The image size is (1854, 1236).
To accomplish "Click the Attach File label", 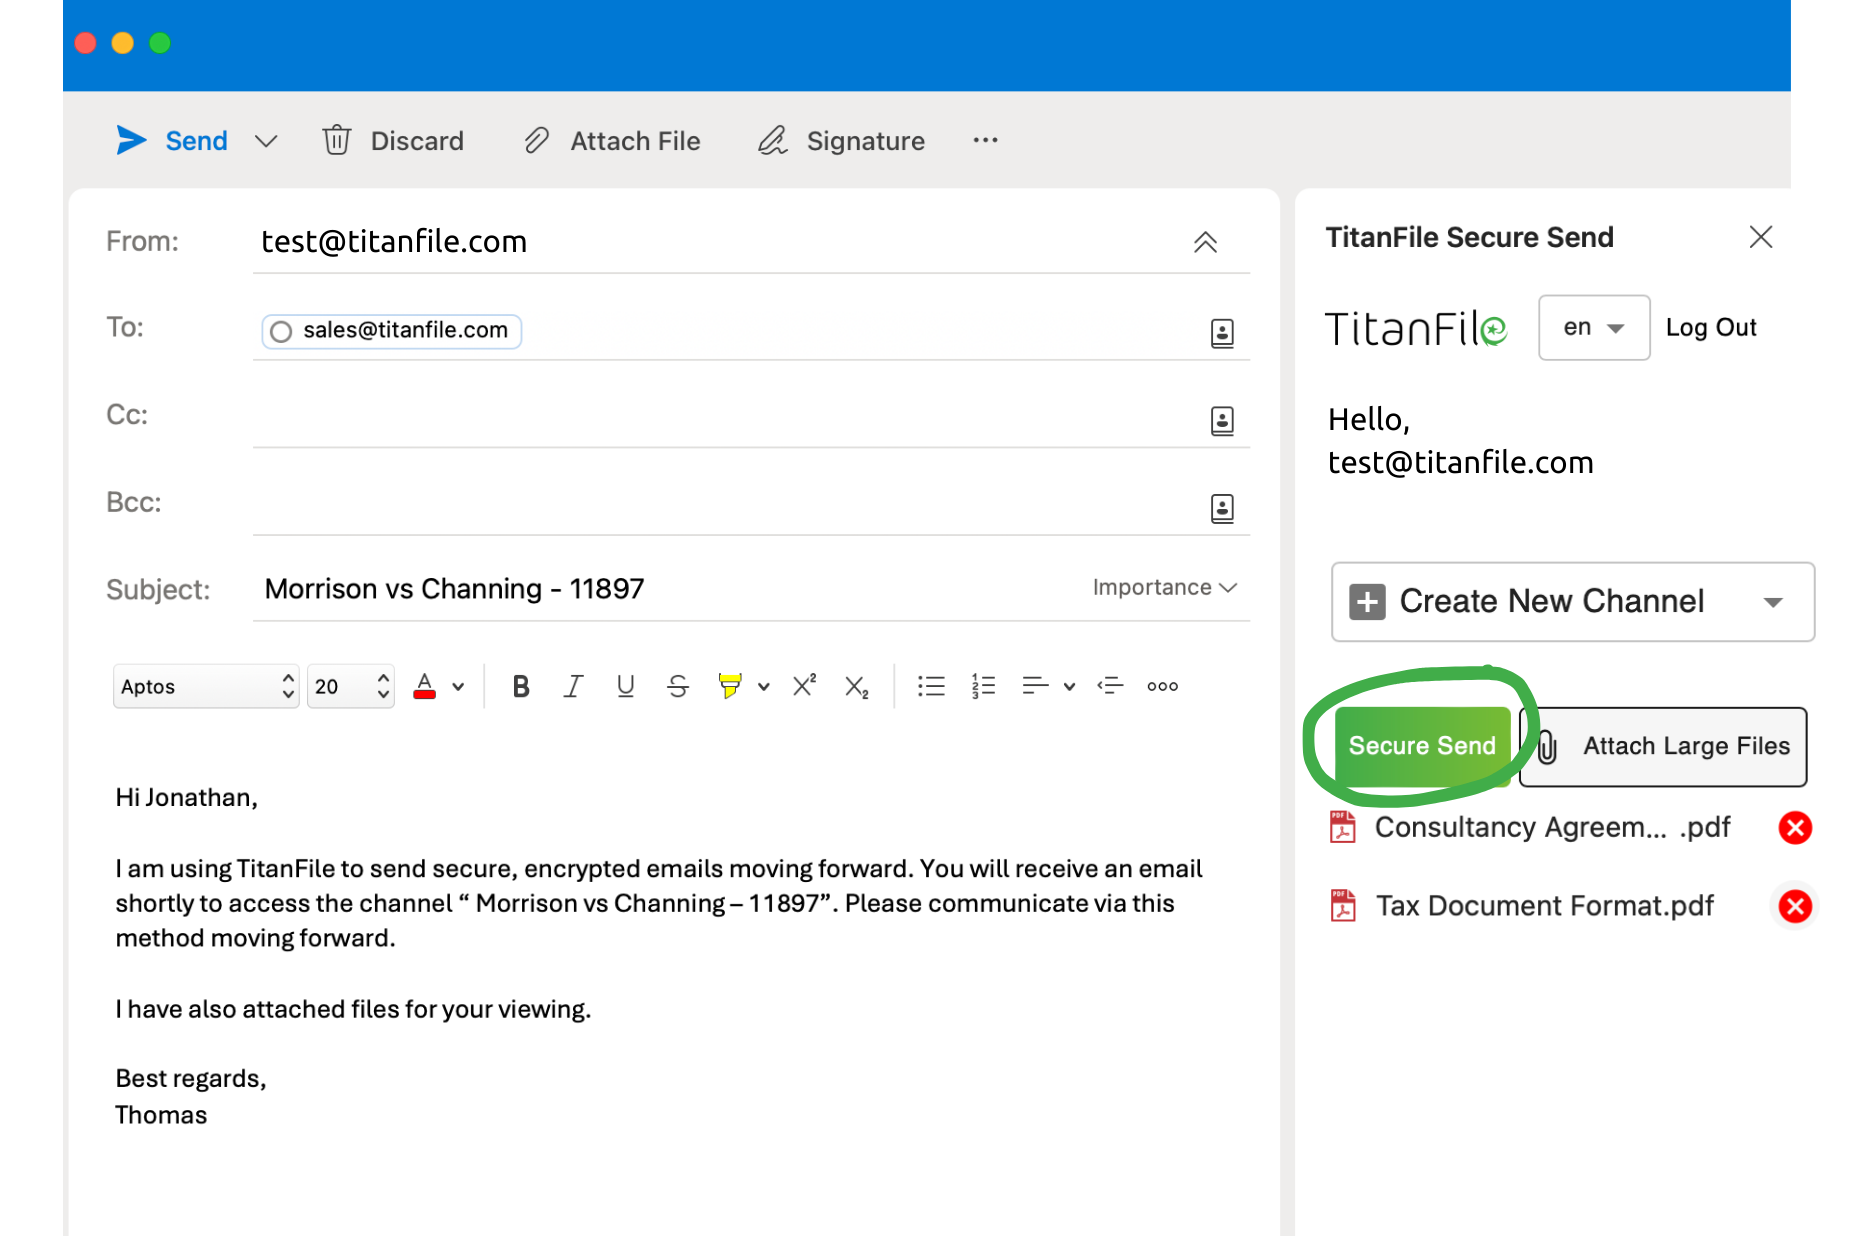I will click(635, 141).
